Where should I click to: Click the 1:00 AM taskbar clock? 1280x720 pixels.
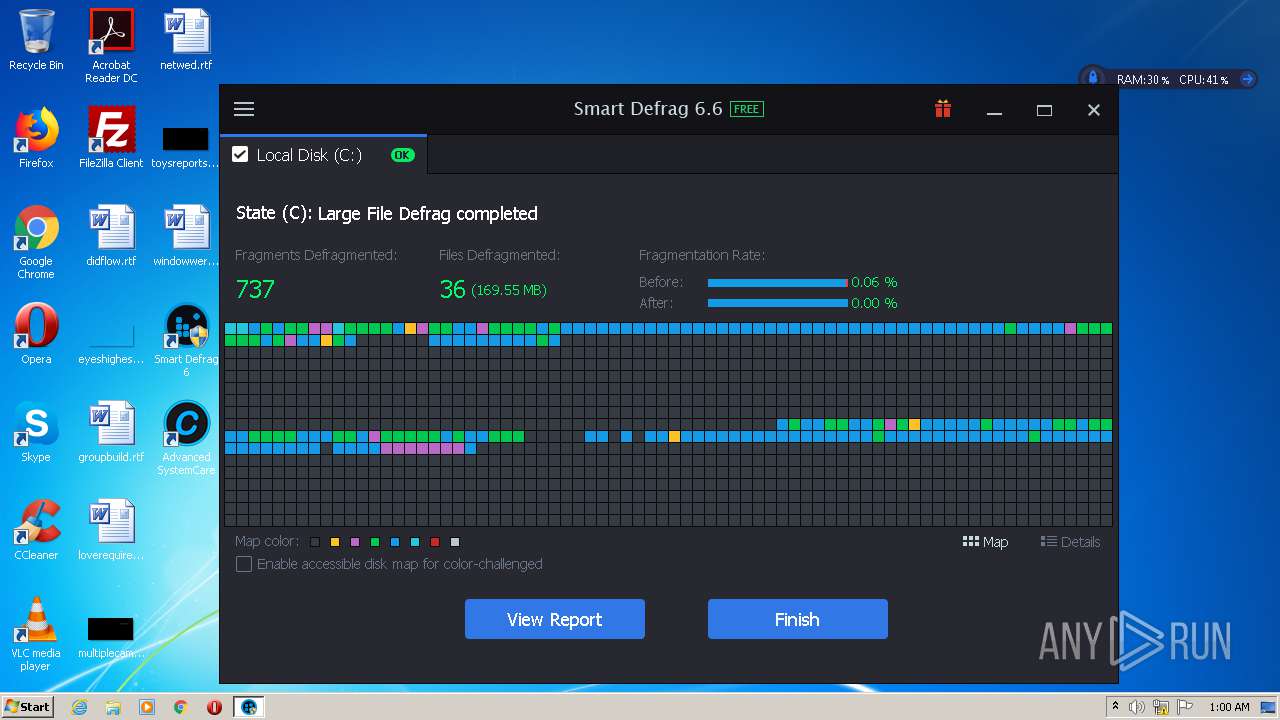click(1229, 707)
